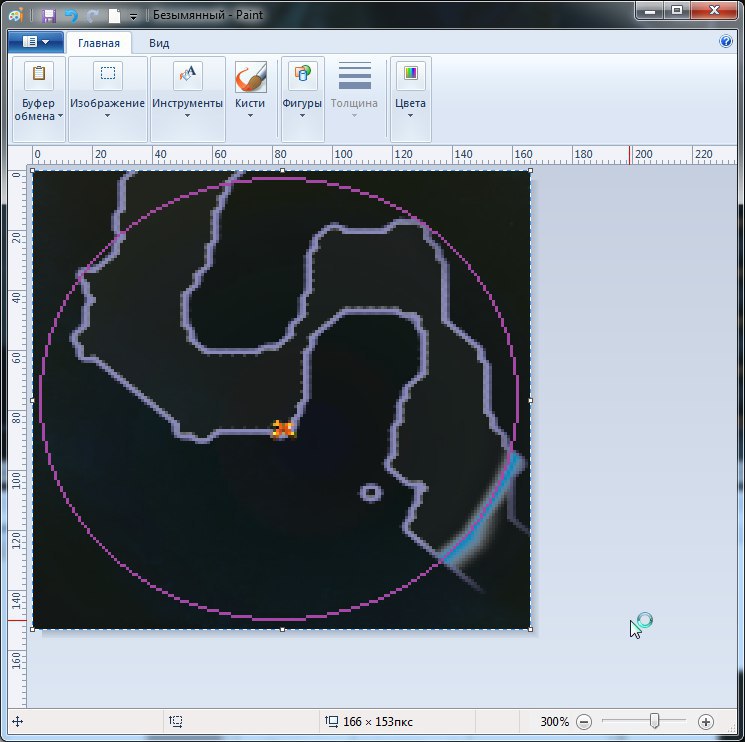Screen dimensions: 745x742
Task: Open the Paint application menu button
Action: pos(36,42)
